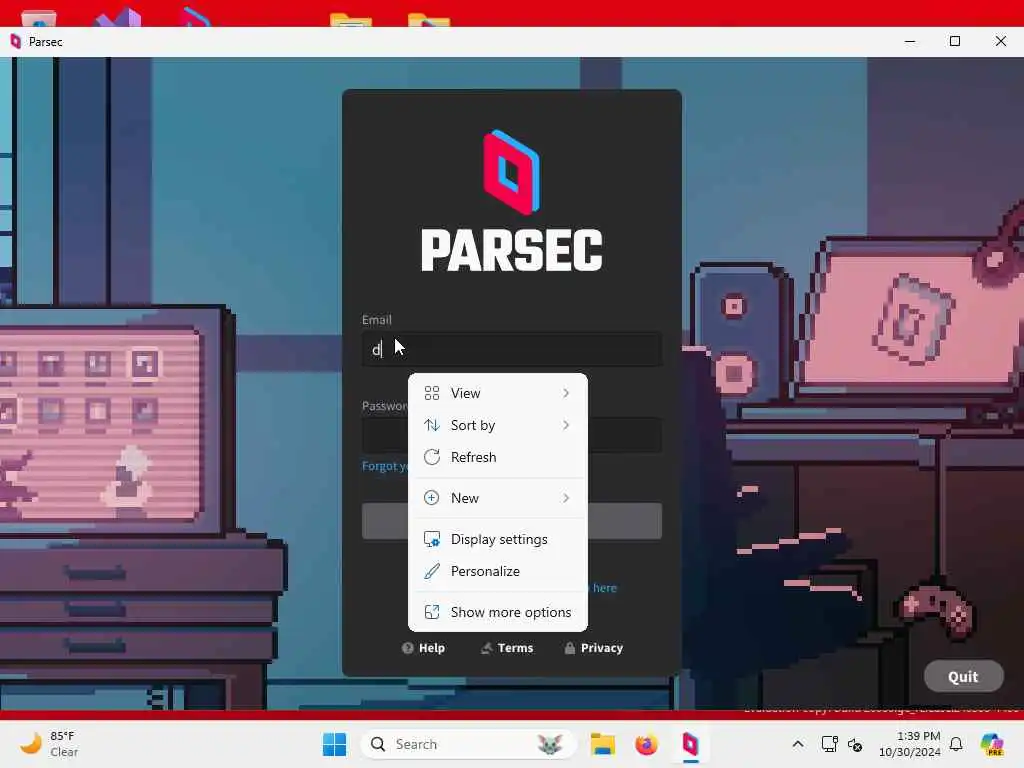Screen dimensions: 1024x768
Task: Click the Sort by arrows icon
Action: pos(432,425)
